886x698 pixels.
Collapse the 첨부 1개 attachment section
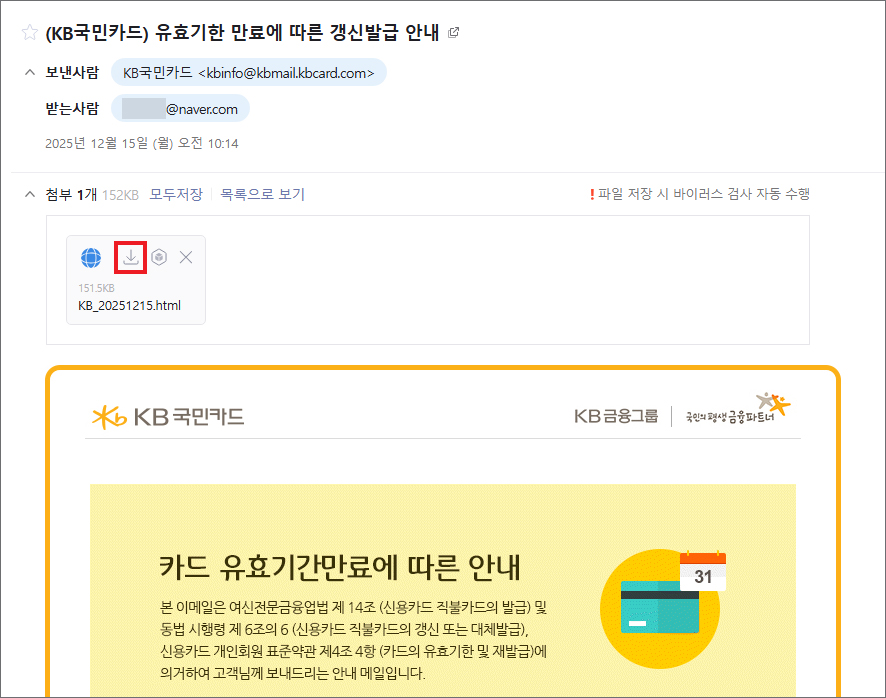[28, 194]
